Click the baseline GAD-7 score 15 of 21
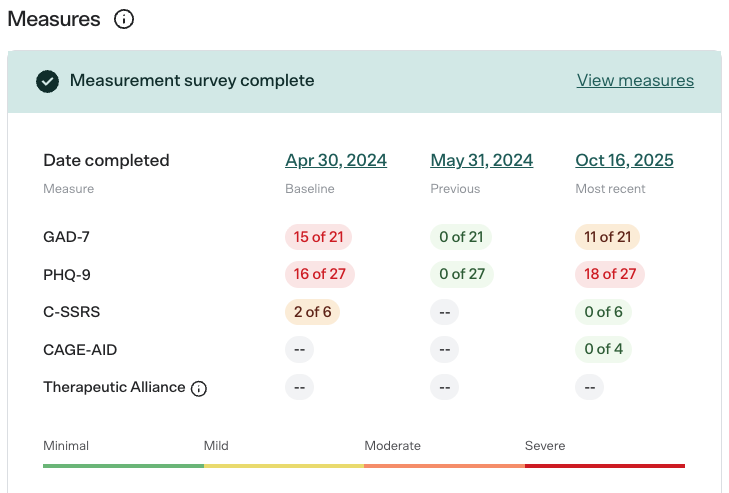Screen dimensions: 729x493 click(x=318, y=237)
